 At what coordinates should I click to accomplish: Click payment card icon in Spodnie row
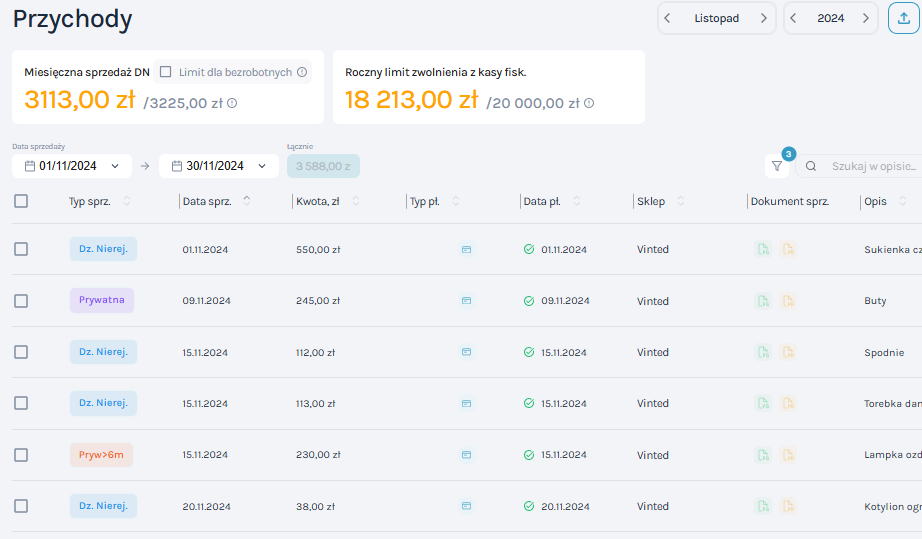(x=466, y=352)
